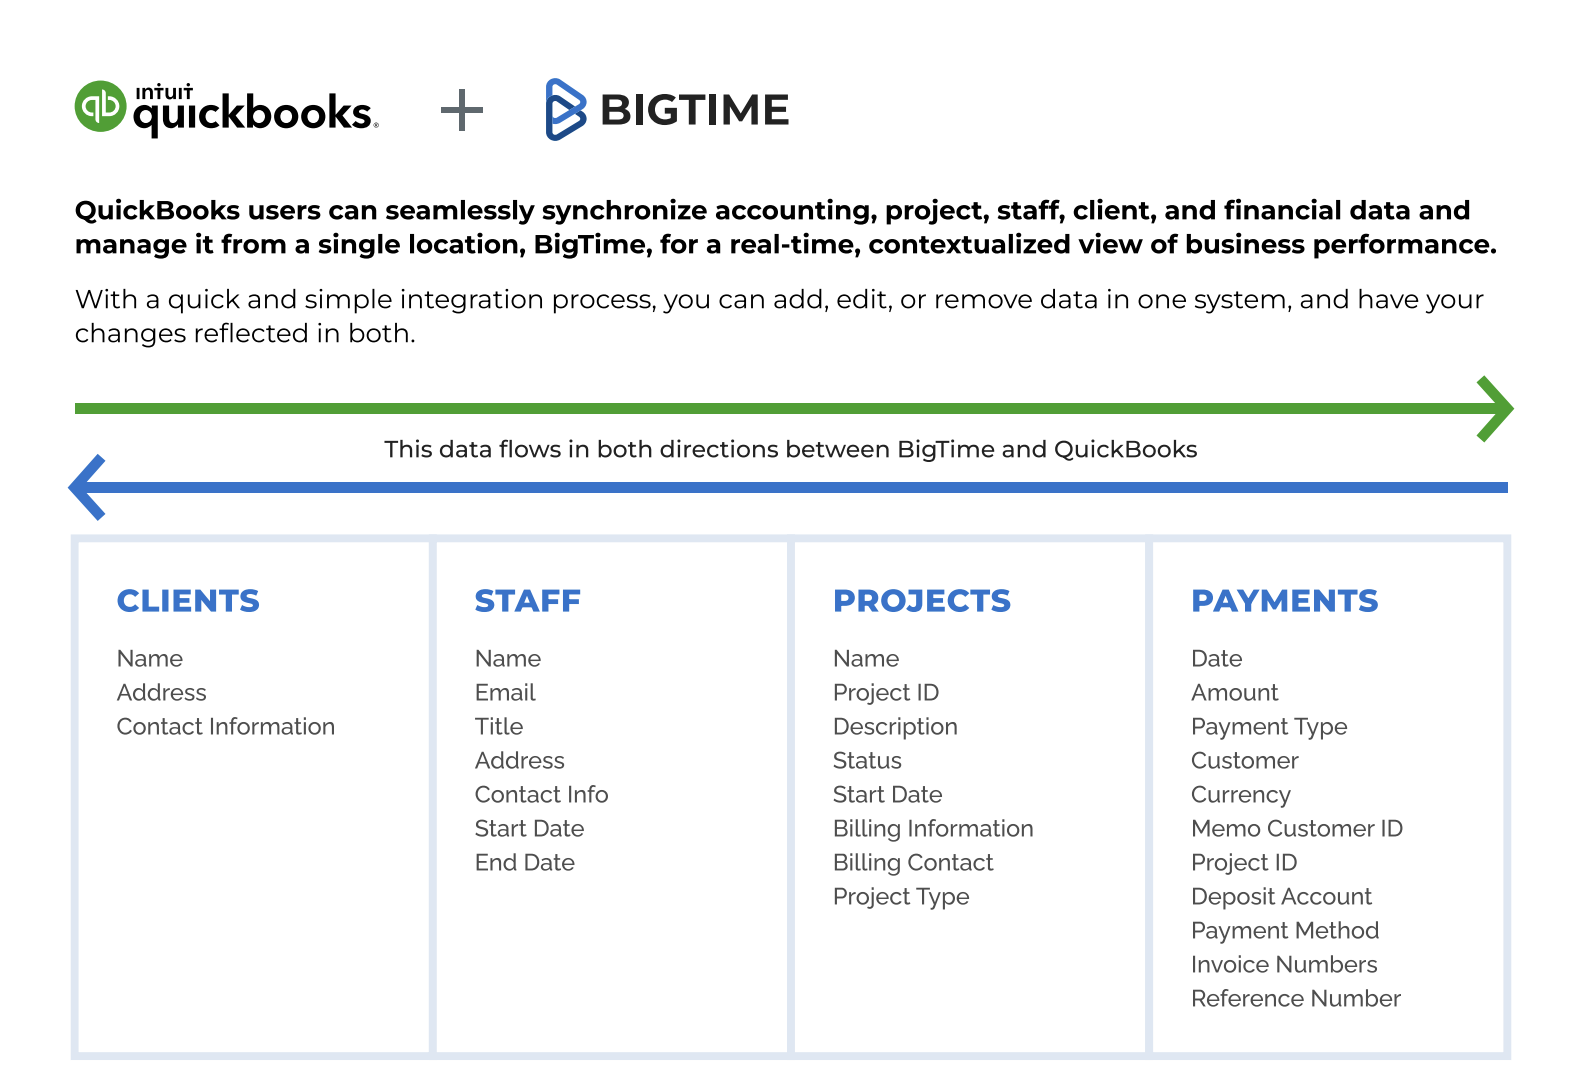
Task: Click Payment Method in the PAYMENTS list
Action: point(1286,931)
